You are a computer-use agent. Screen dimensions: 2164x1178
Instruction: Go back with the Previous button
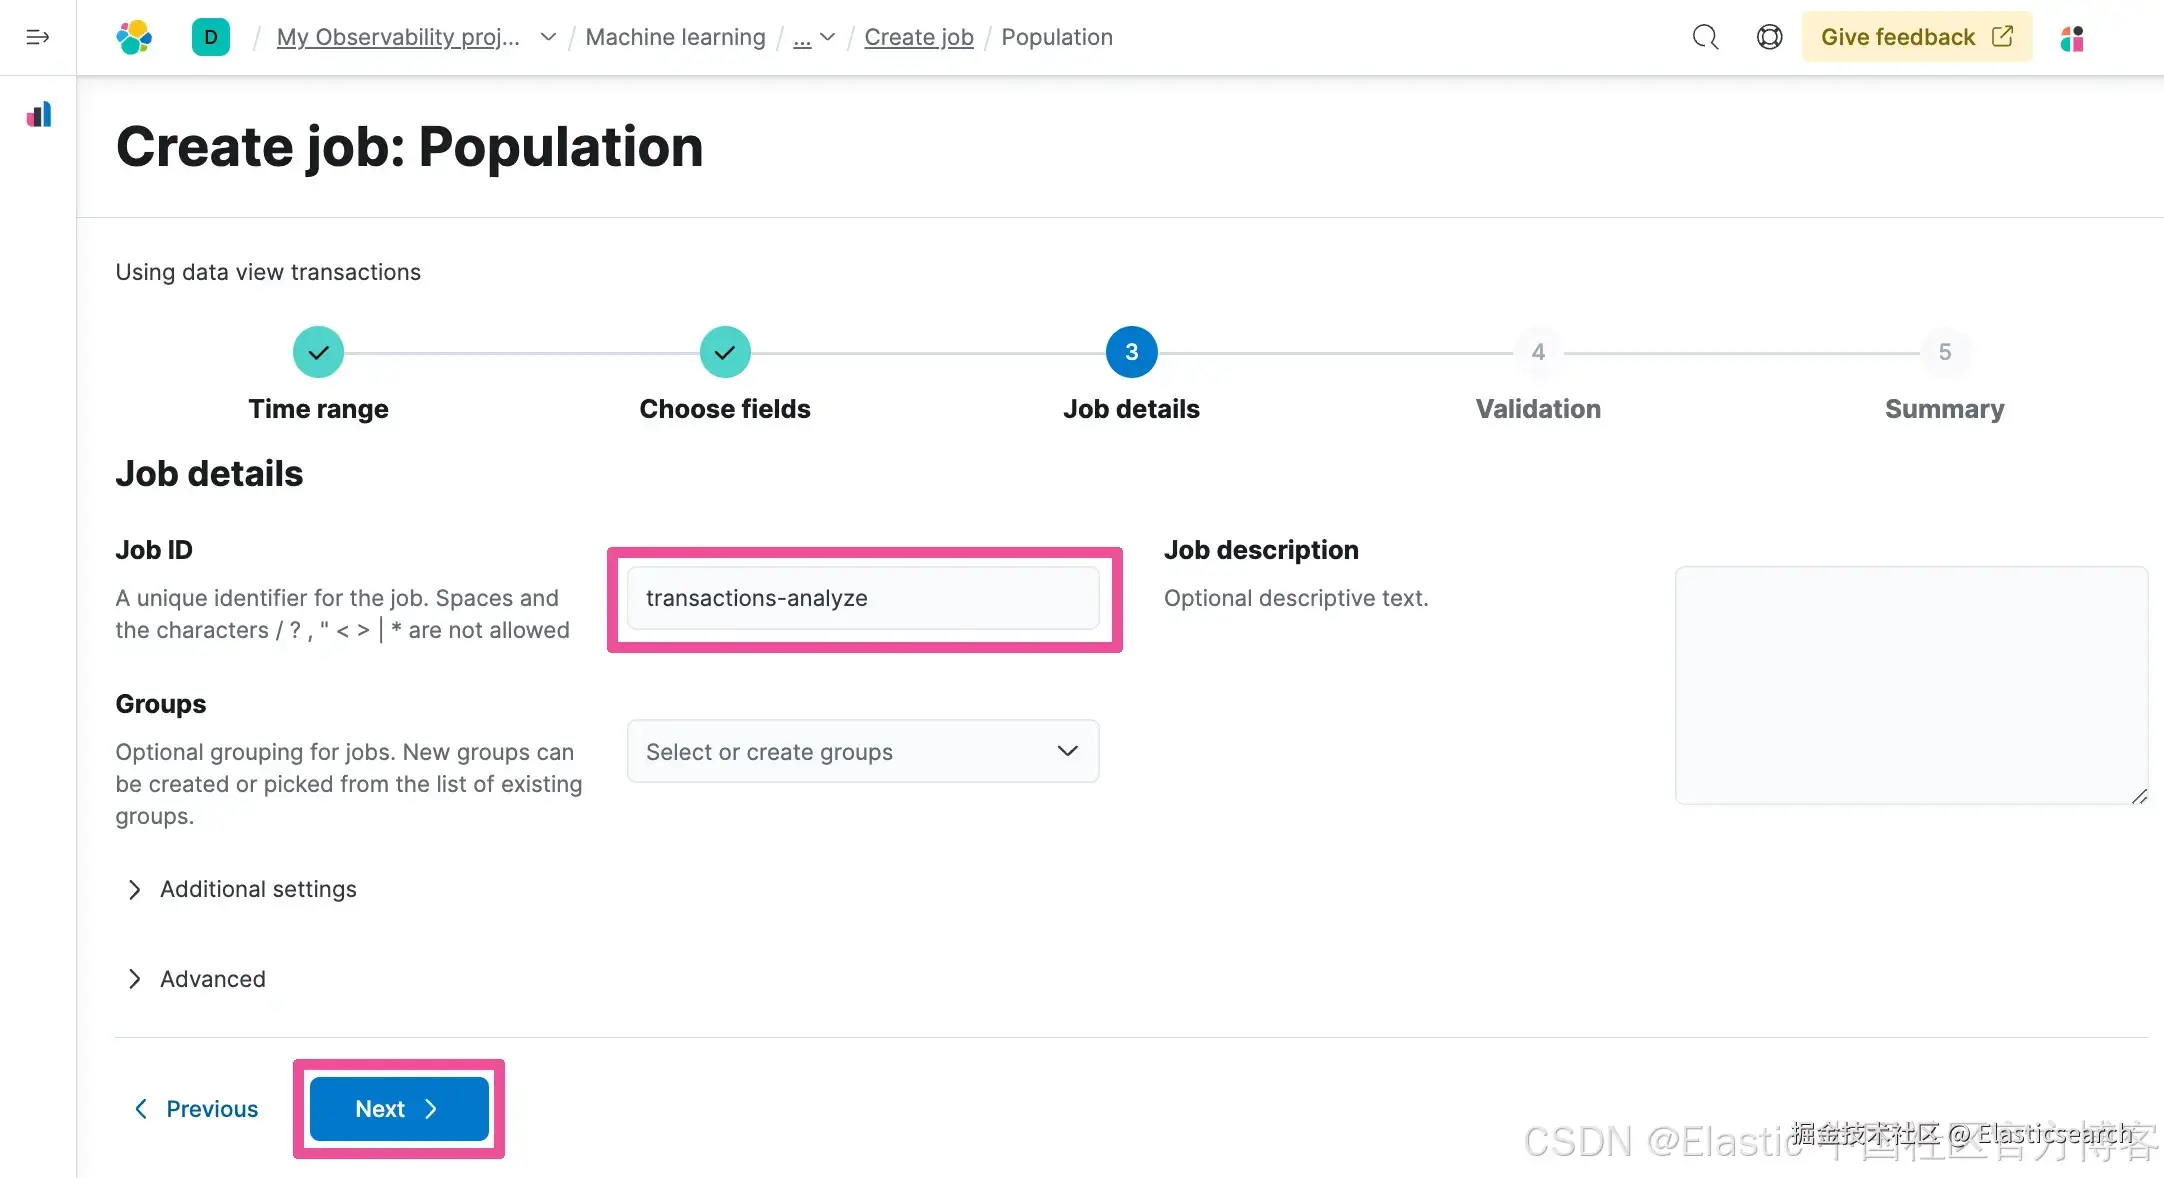197,1108
